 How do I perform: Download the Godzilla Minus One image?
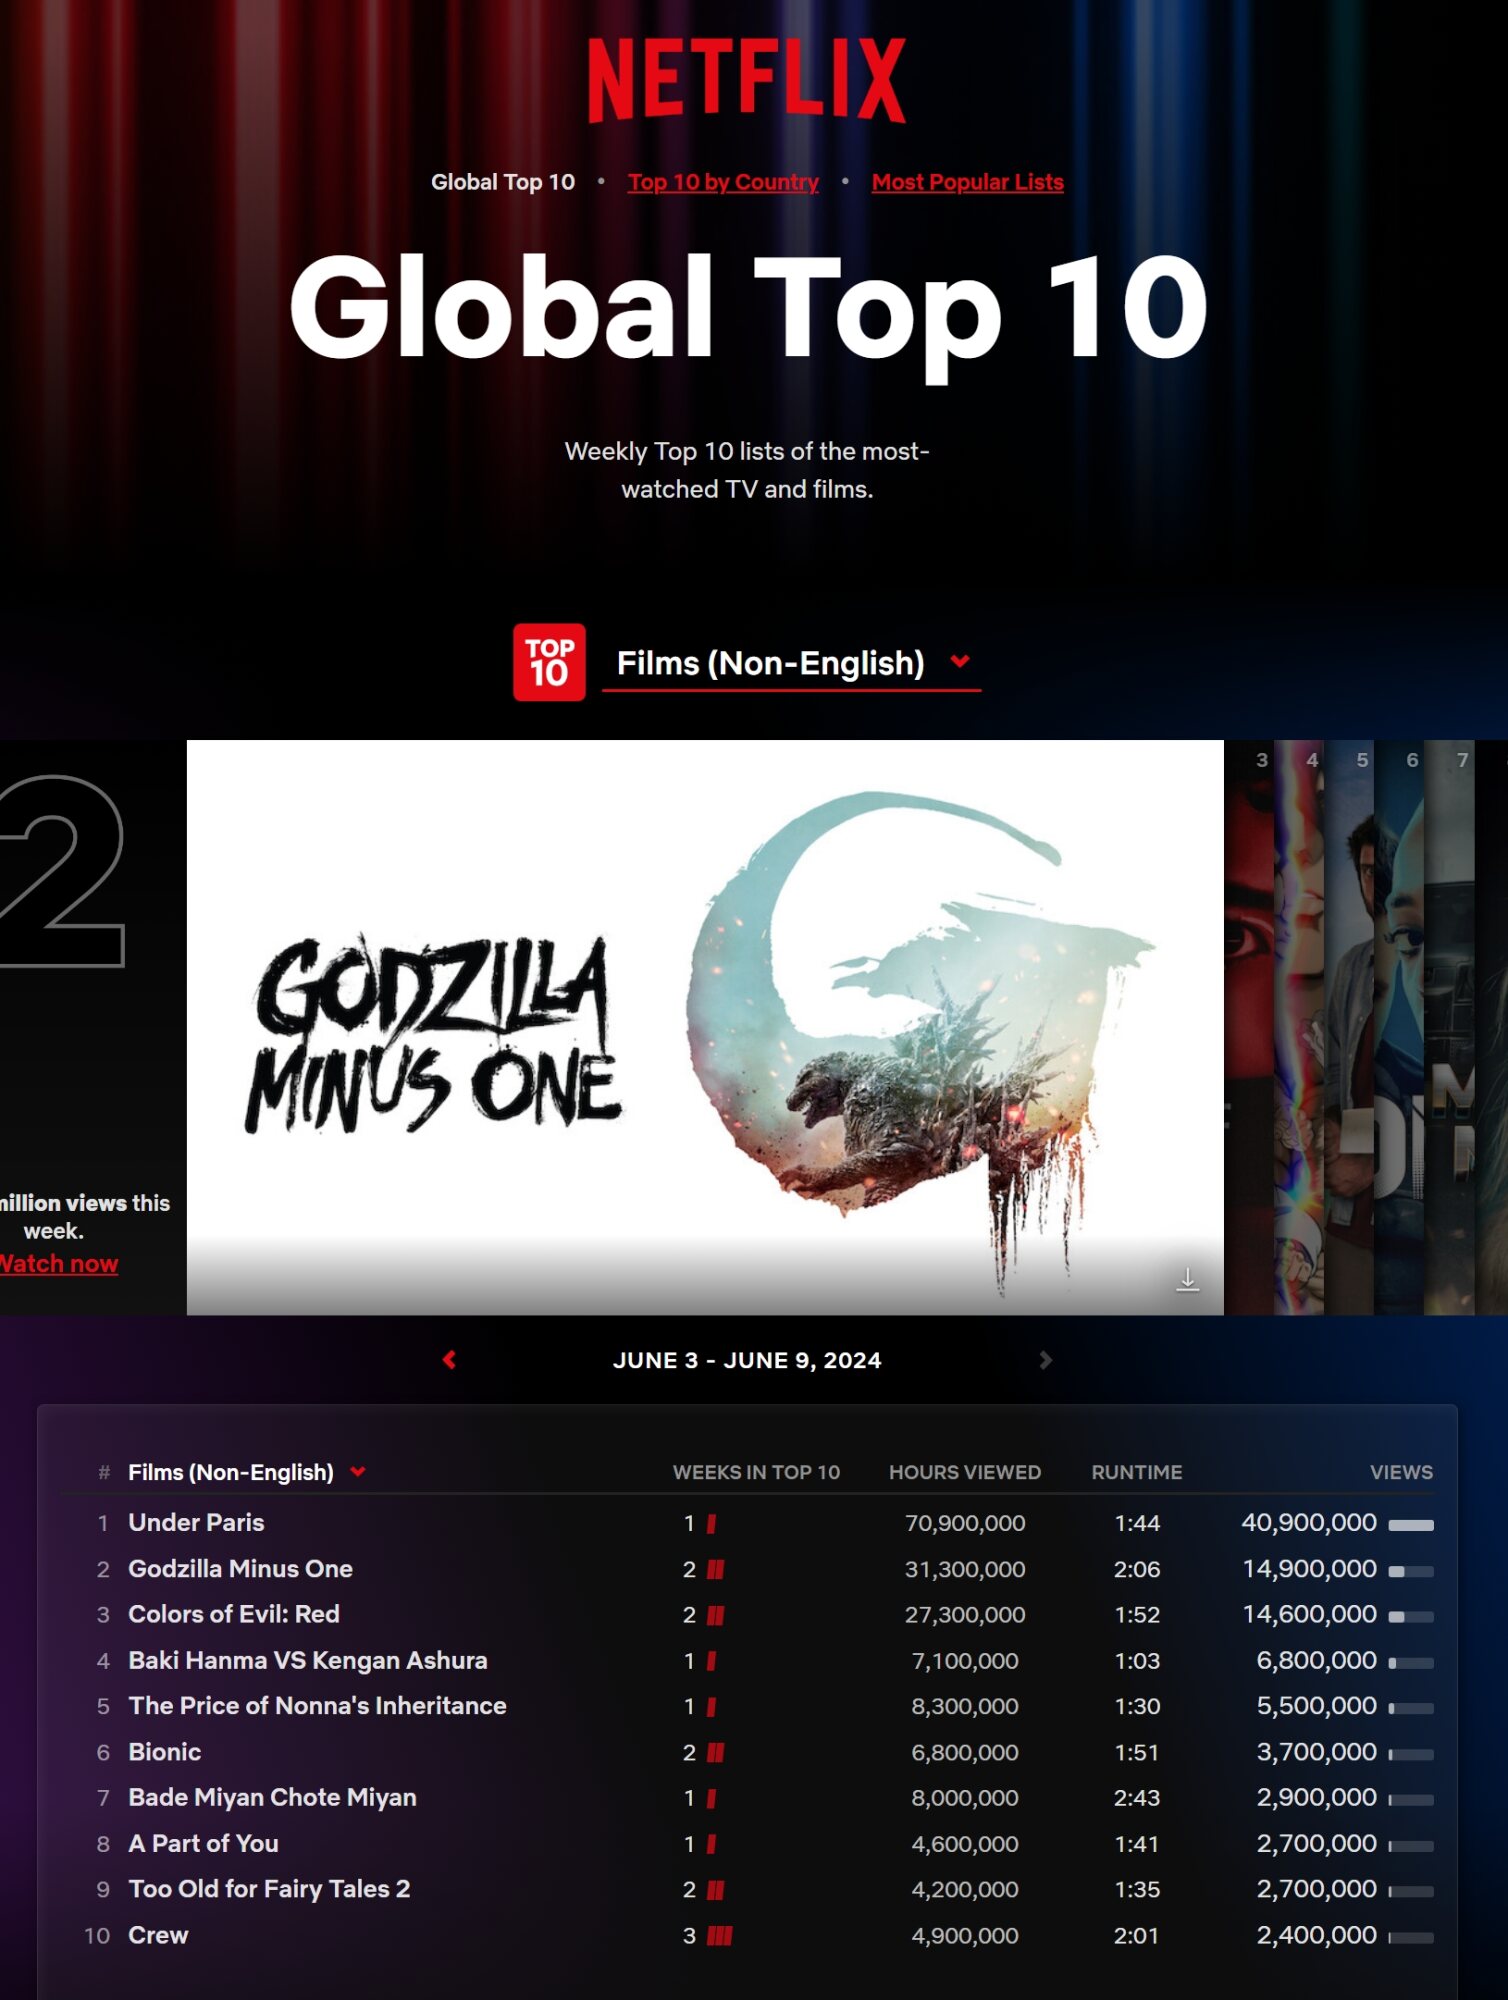pos(1187,1279)
